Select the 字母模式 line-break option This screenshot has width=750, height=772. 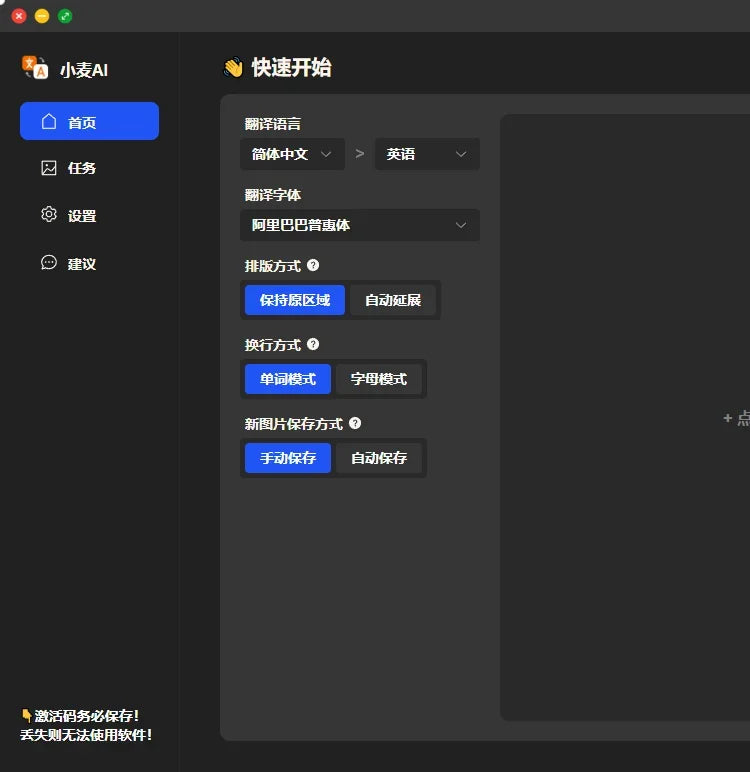pos(378,379)
